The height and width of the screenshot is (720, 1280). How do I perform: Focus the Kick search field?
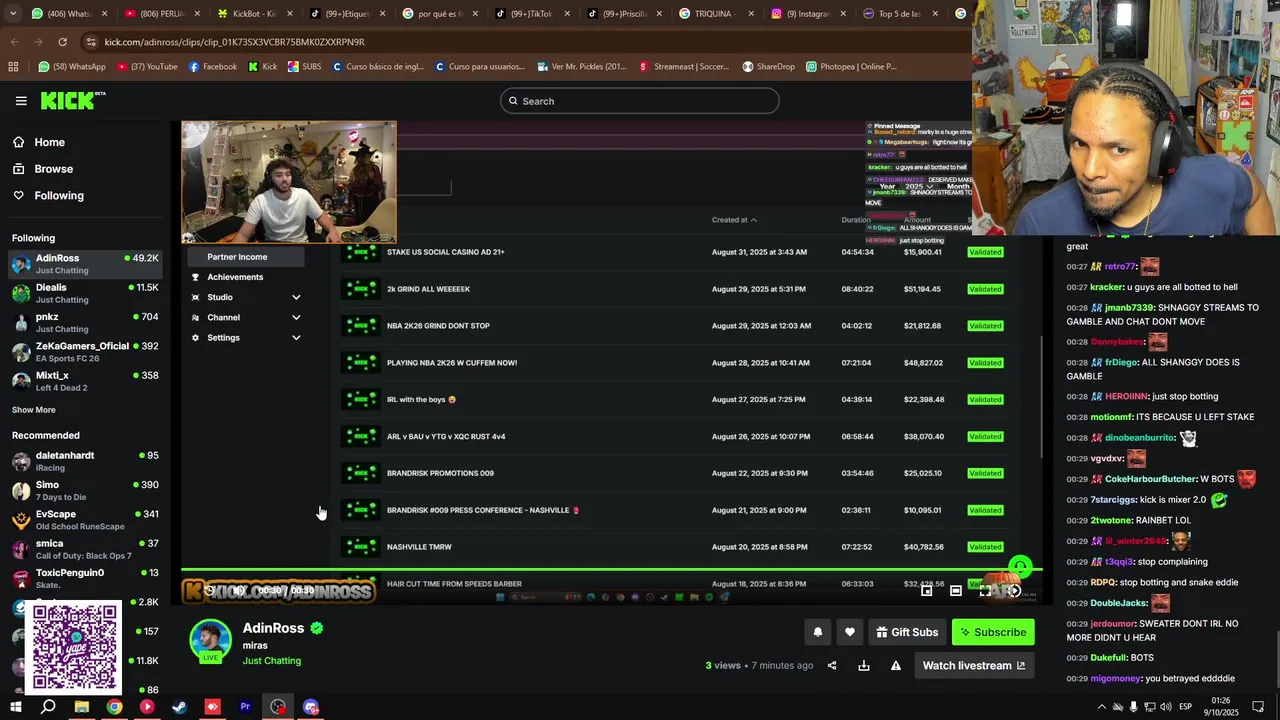640,101
